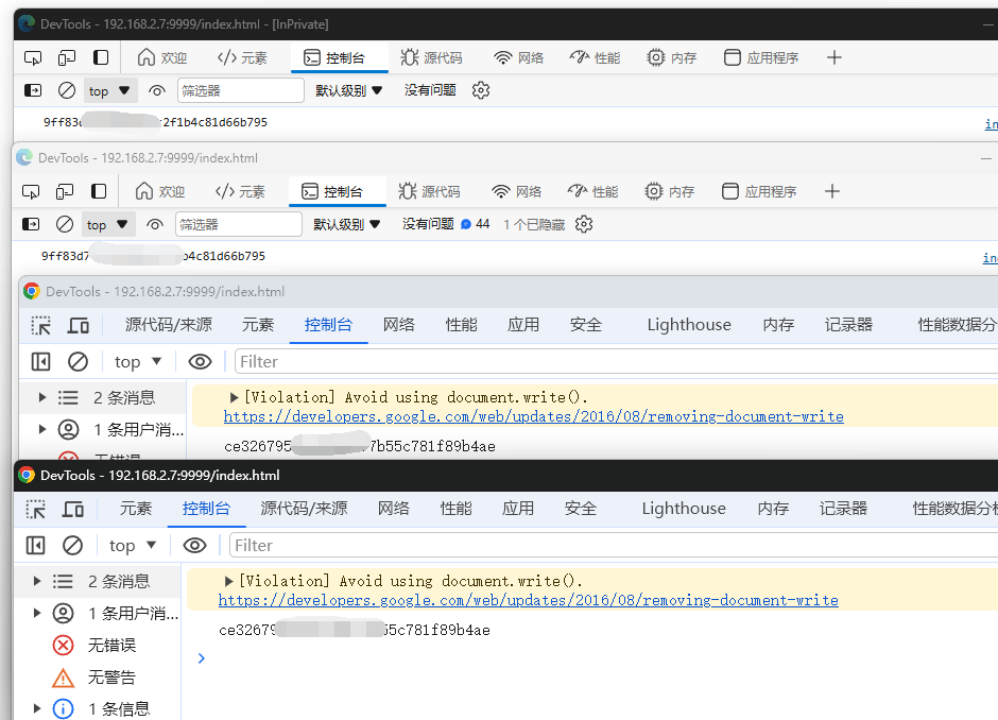Clear console icon in InPrivate DevTools window
The image size is (998, 720).
point(66,90)
